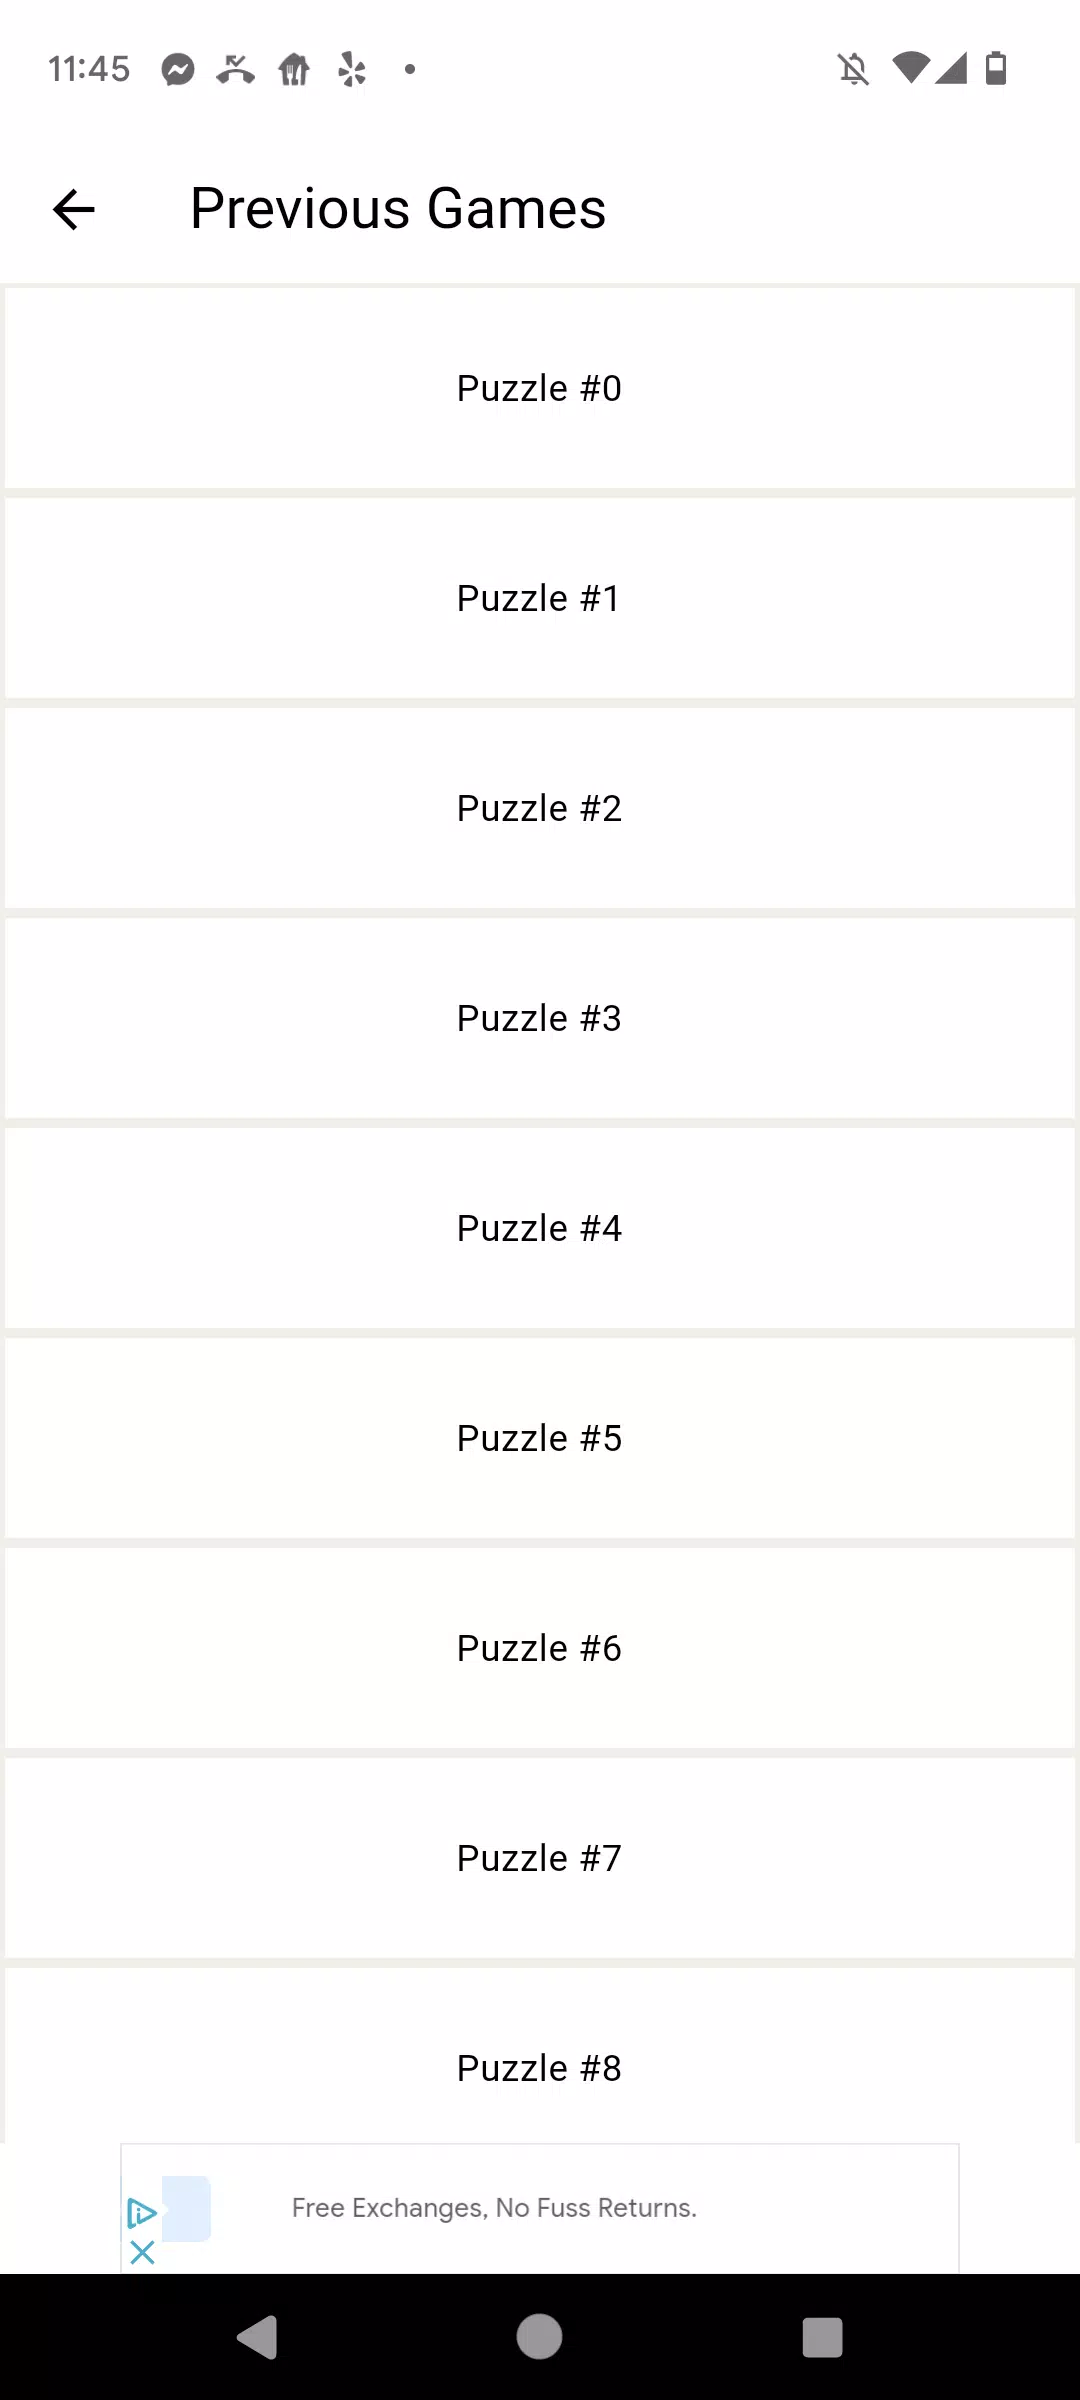Tap the AdChoices triangle icon
The image size is (1080, 2400).
point(142,2213)
